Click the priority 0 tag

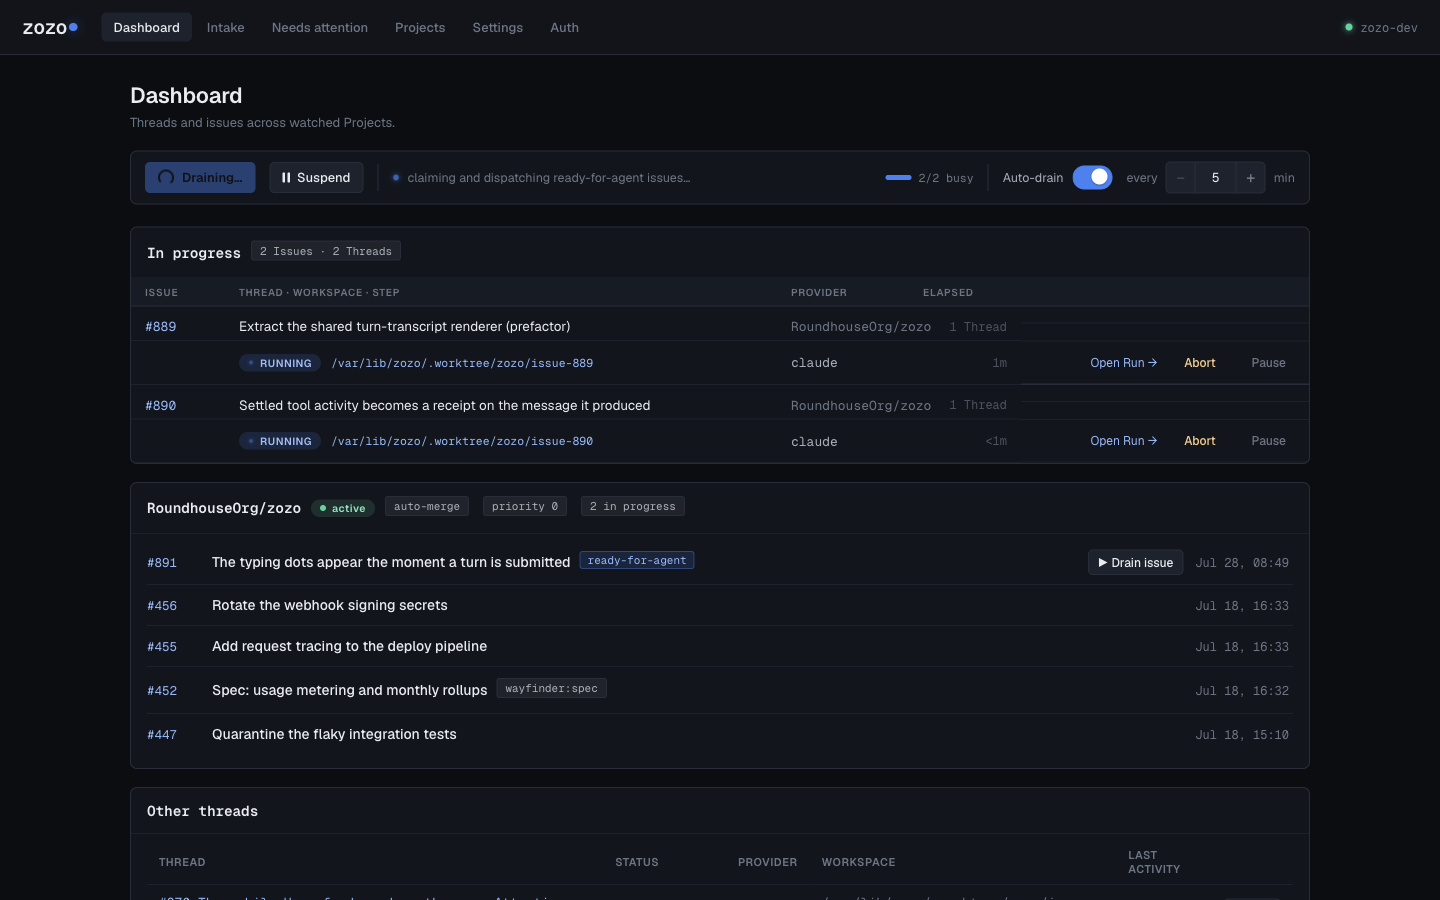[525, 506]
